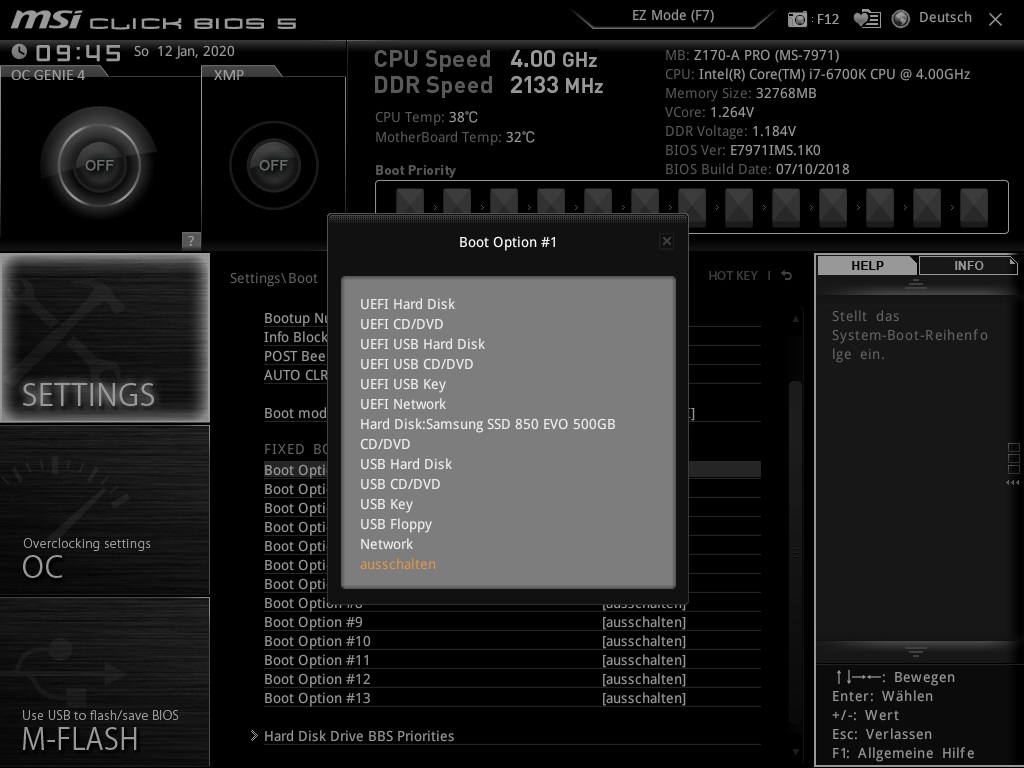Select UEFI Hard Disk option
The image size is (1024, 768).
point(408,304)
